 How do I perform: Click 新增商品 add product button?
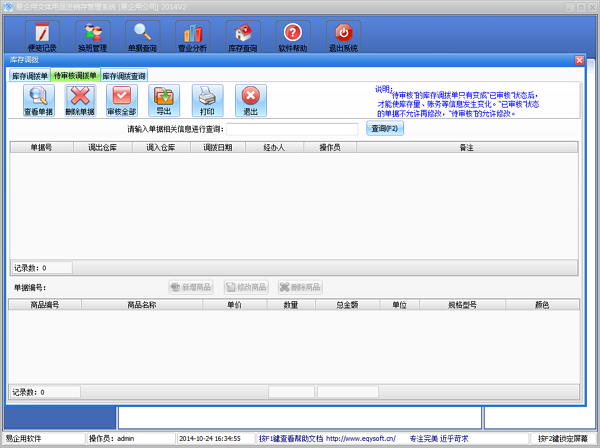(191, 287)
